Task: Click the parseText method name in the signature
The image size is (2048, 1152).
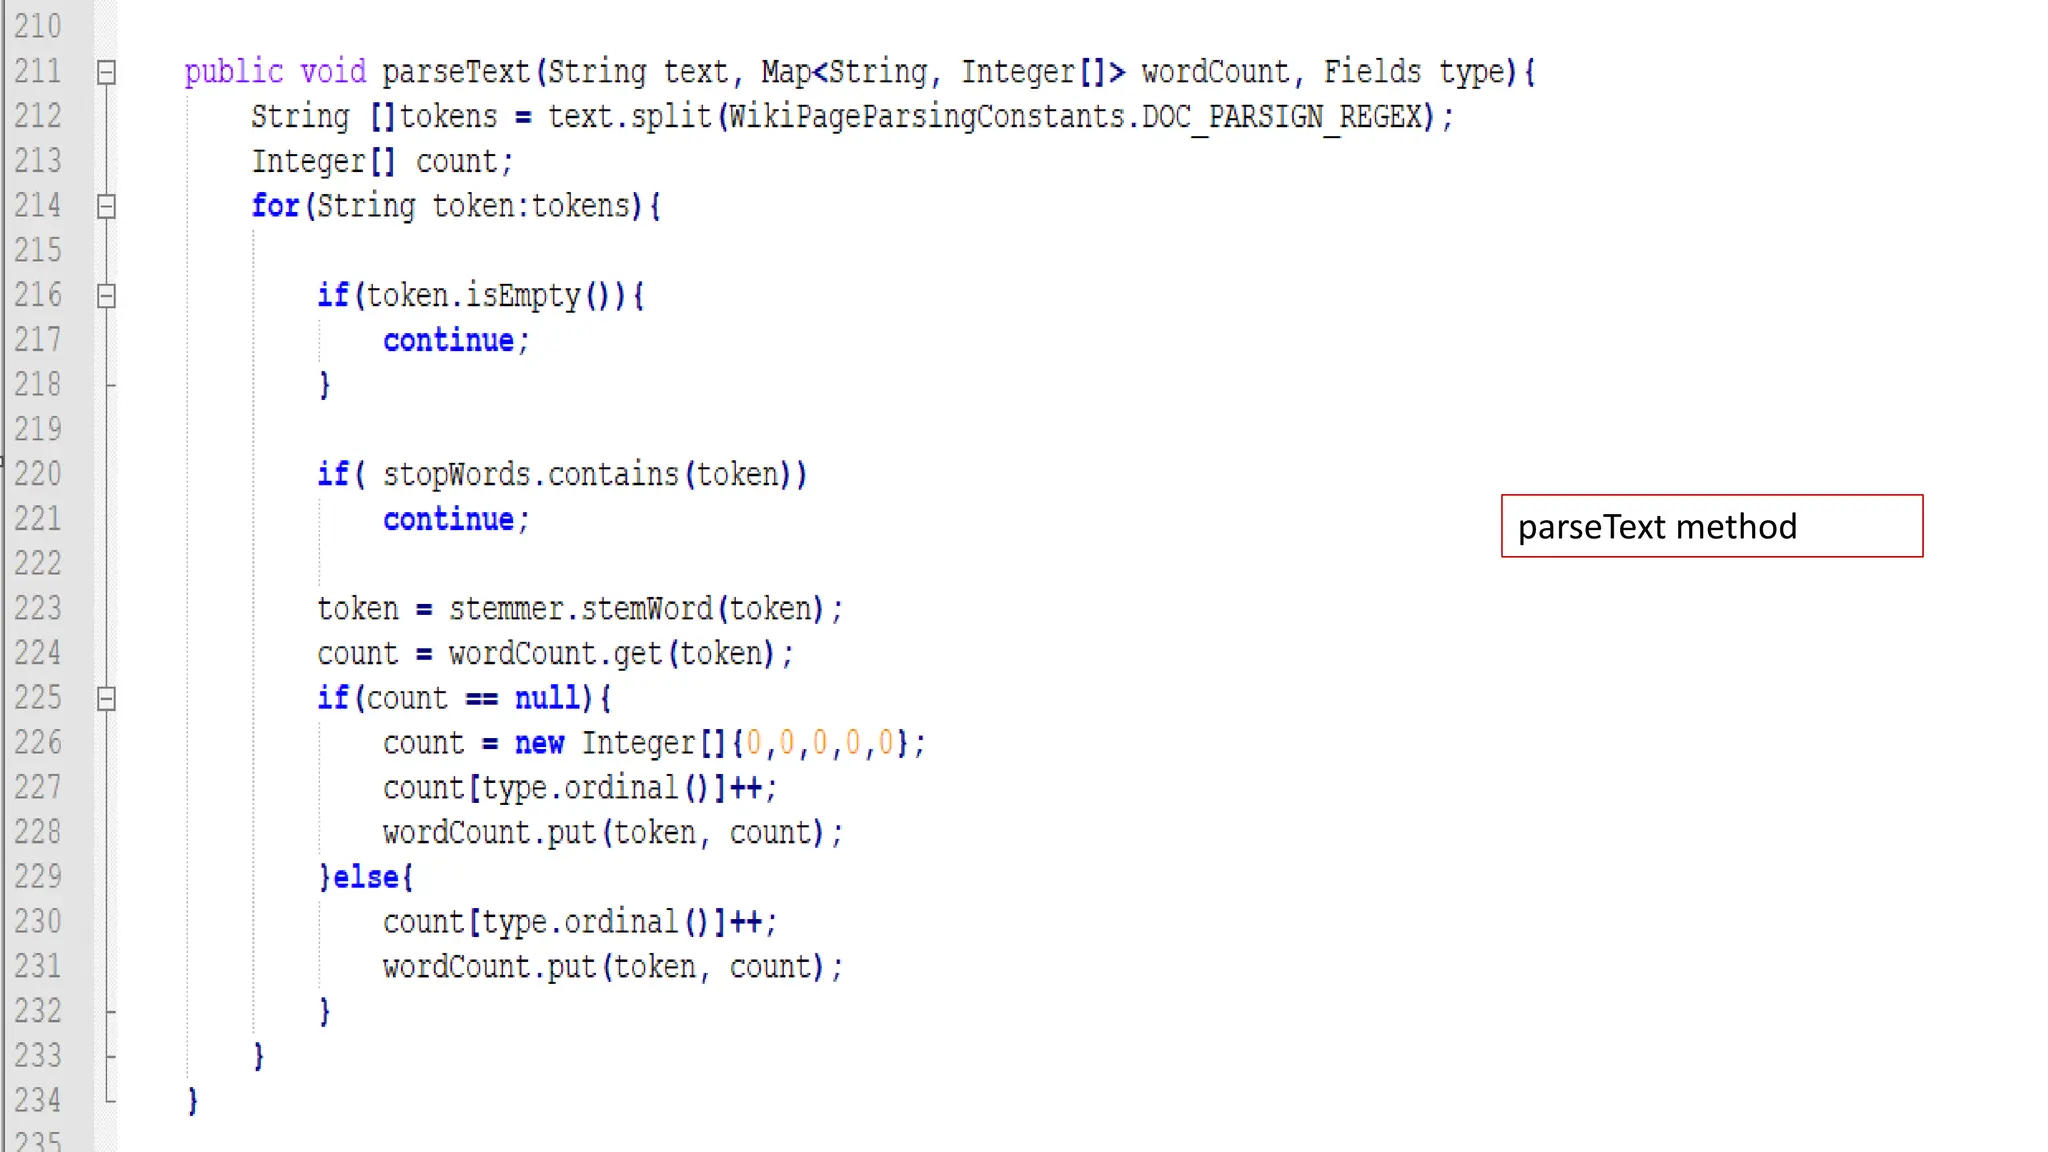Action: pyautogui.click(x=456, y=72)
